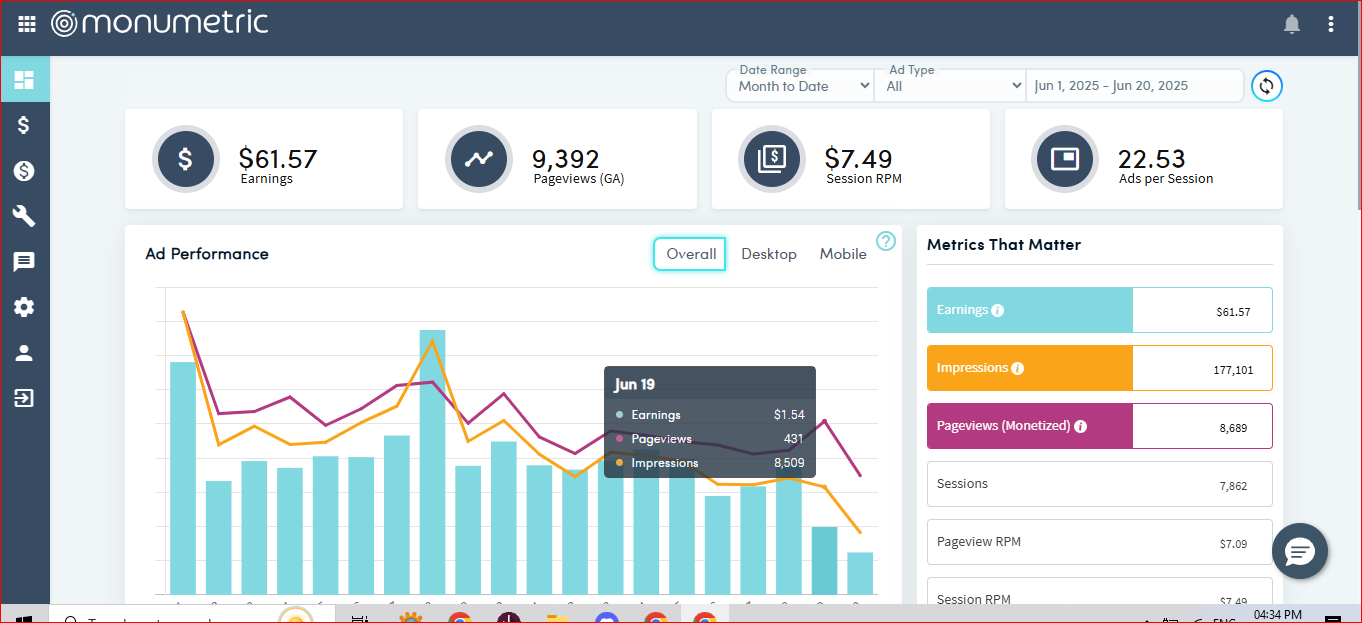This screenshot has height=623, width=1362.
Task: Toggle Session RPM row under Metrics That Matter
Action: pos(1100,591)
